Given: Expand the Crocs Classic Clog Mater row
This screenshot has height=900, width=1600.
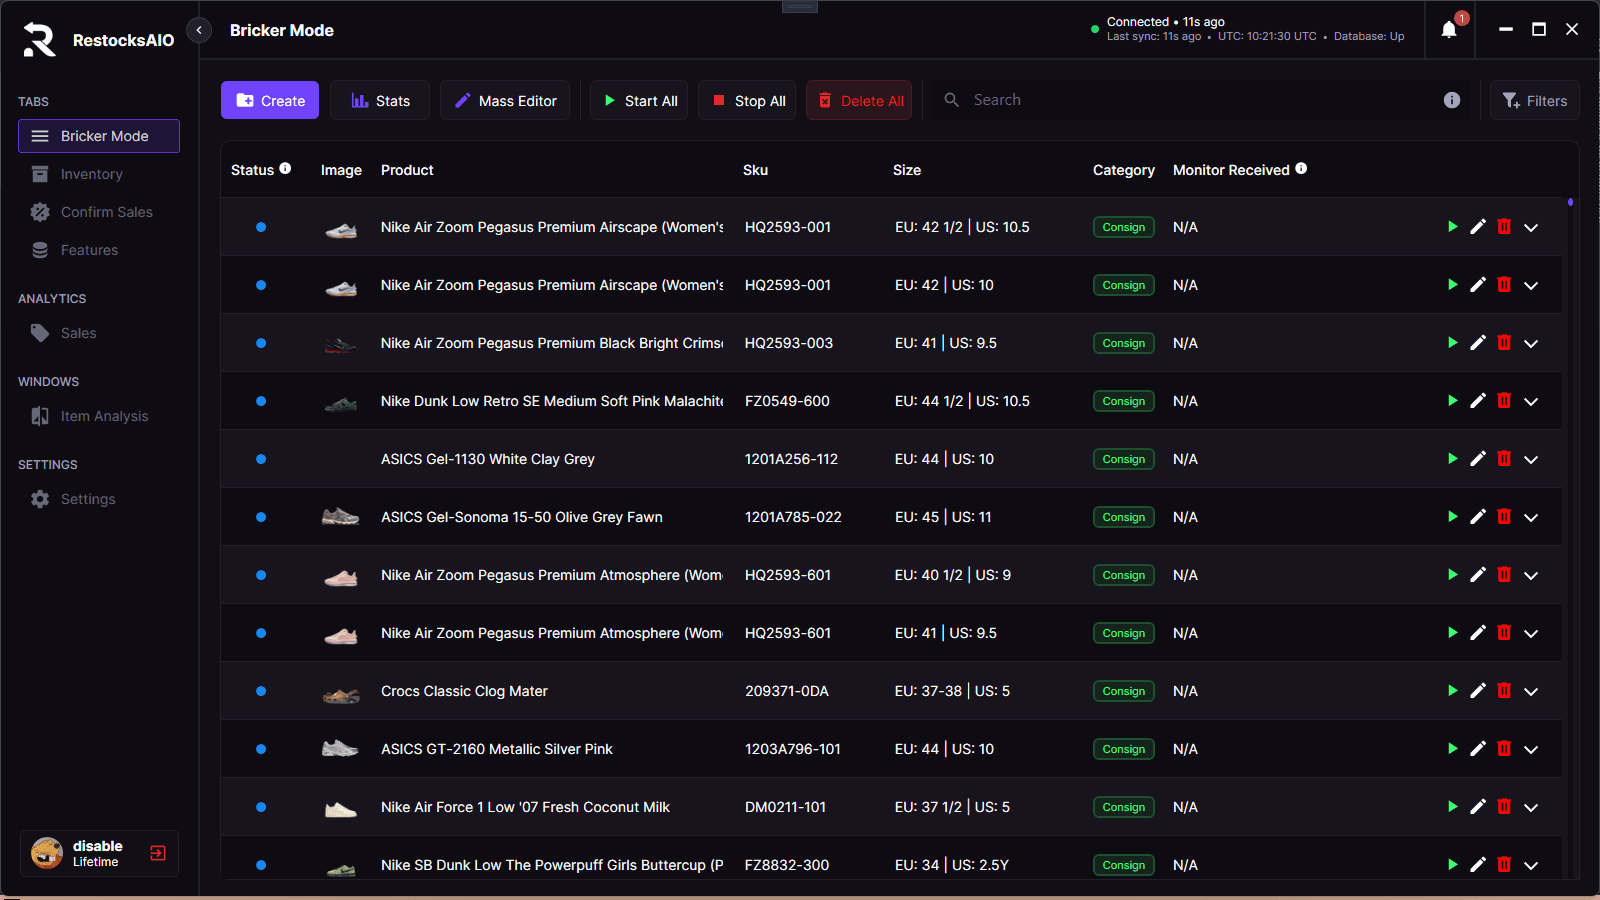Looking at the screenshot, I should [1531, 691].
